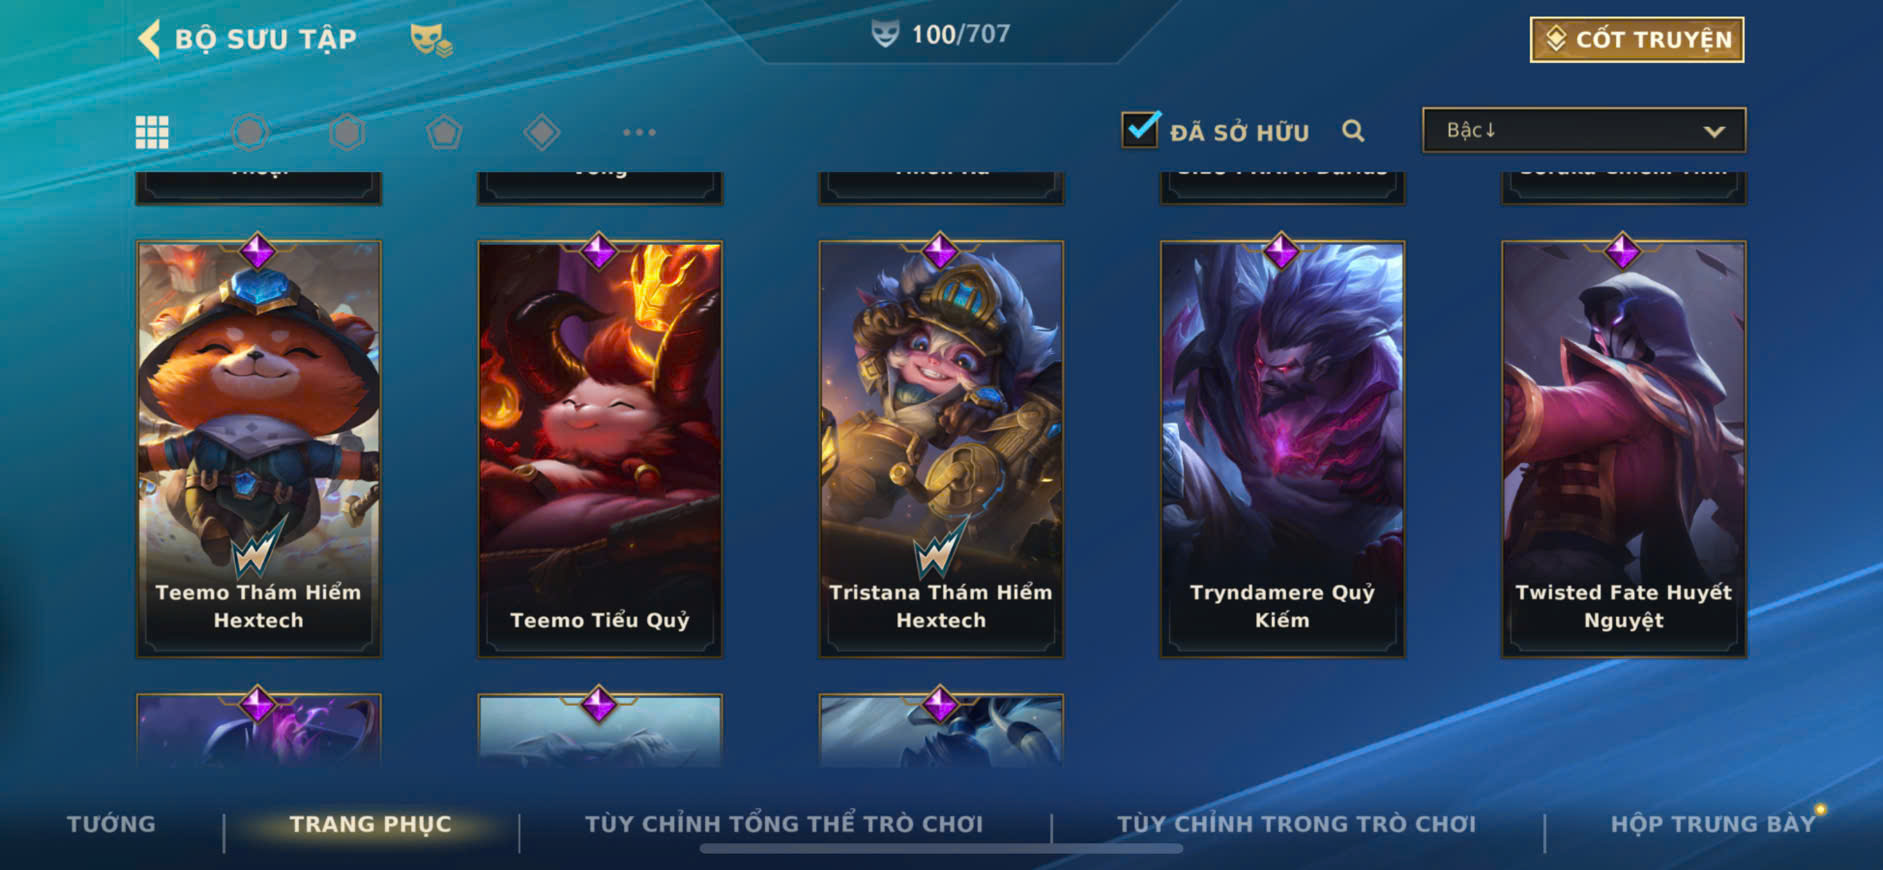Viewport: 1883px width, 870px height.
Task: Select Tristana Thám Hiểm Hextech skin card
Action: point(941,448)
